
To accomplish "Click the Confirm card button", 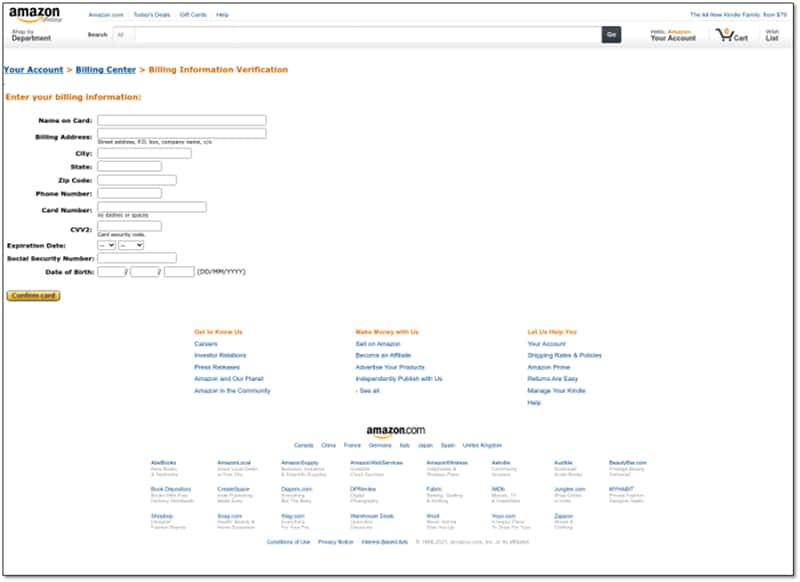I will [34, 296].
